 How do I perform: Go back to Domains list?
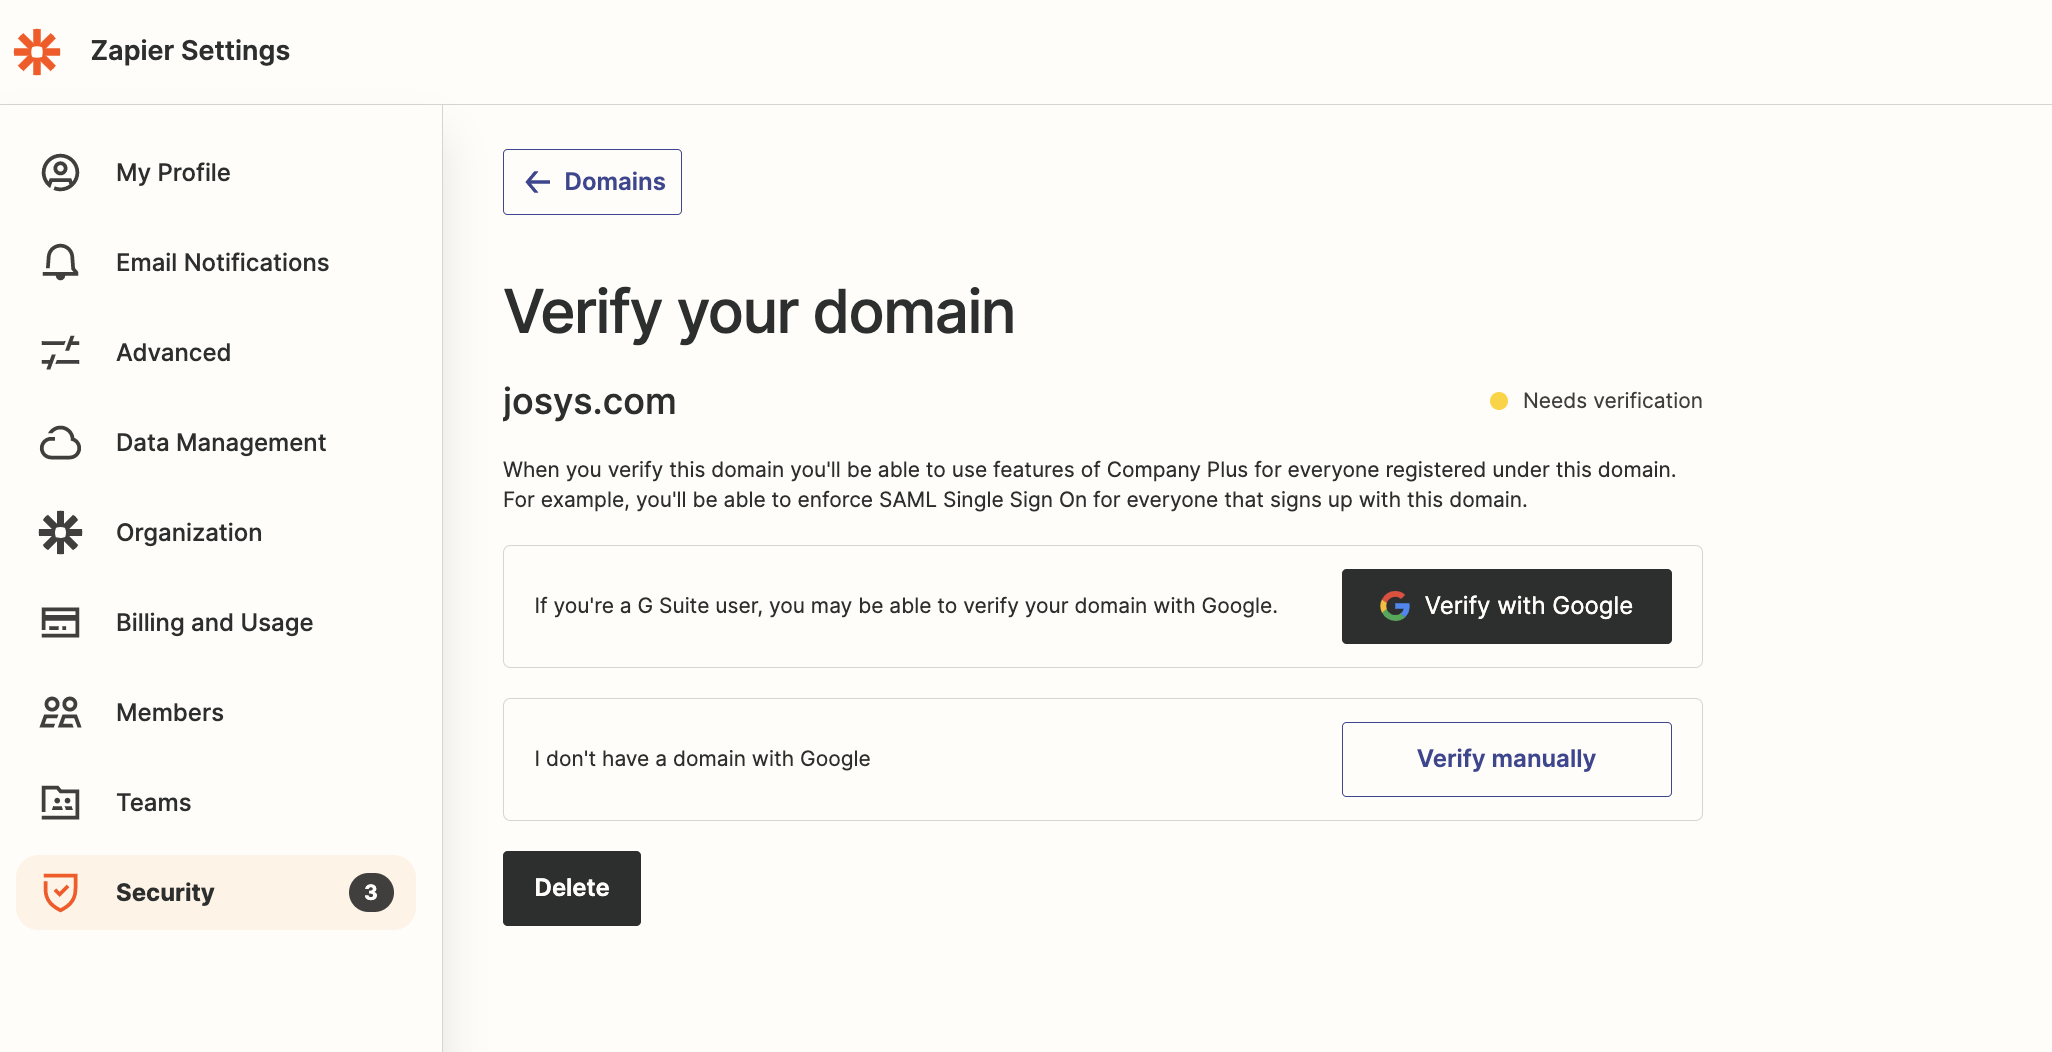592,182
